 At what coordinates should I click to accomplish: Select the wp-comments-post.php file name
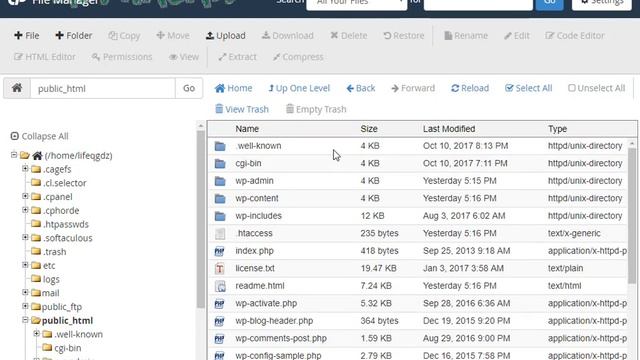tap(281, 338)
